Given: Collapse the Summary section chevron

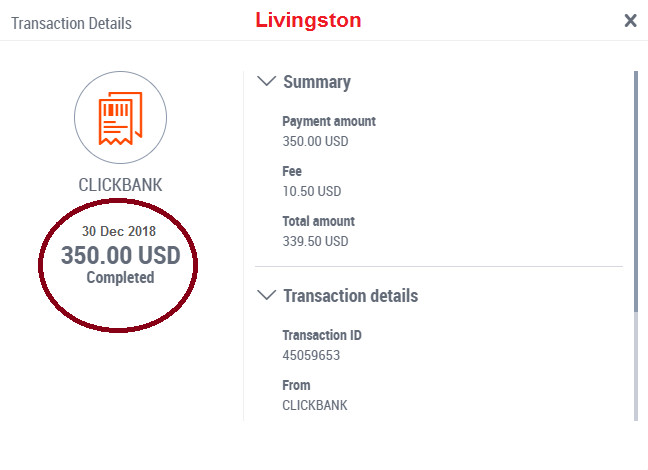Looking at the screenshot, I should click(267, 81).
